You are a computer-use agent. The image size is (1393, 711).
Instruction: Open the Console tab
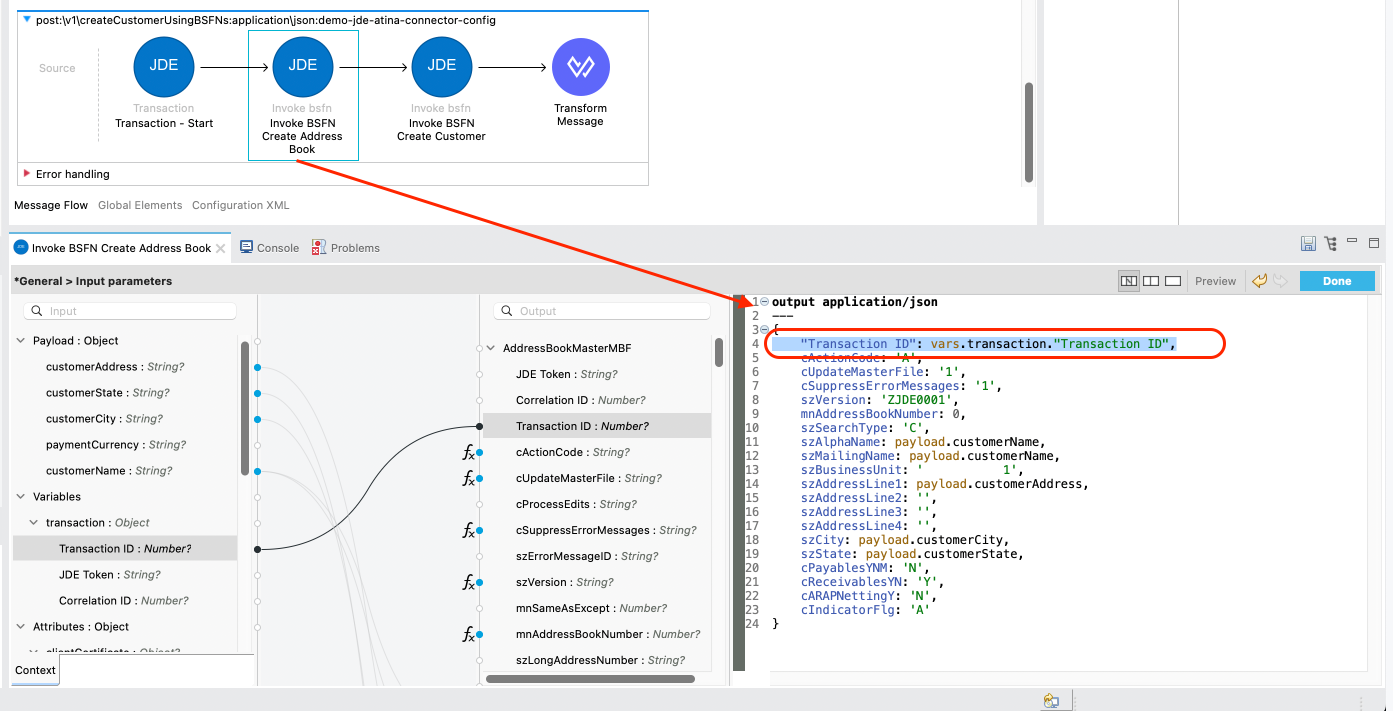270,248
